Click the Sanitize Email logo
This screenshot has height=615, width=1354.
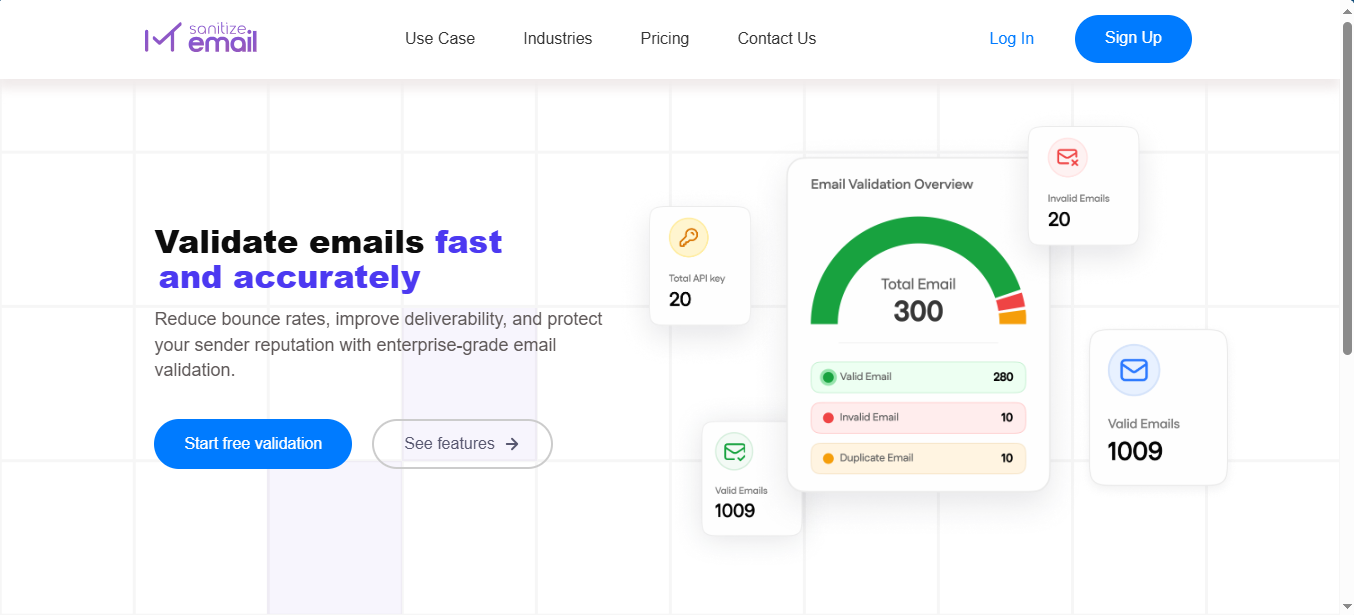pyautogui.click(x=201, y=38)
